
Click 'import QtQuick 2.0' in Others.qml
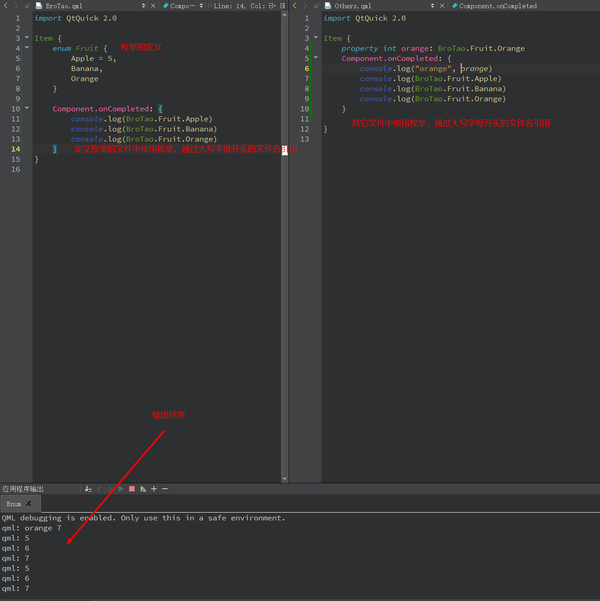pyautogui.click(x=365, y=18)
